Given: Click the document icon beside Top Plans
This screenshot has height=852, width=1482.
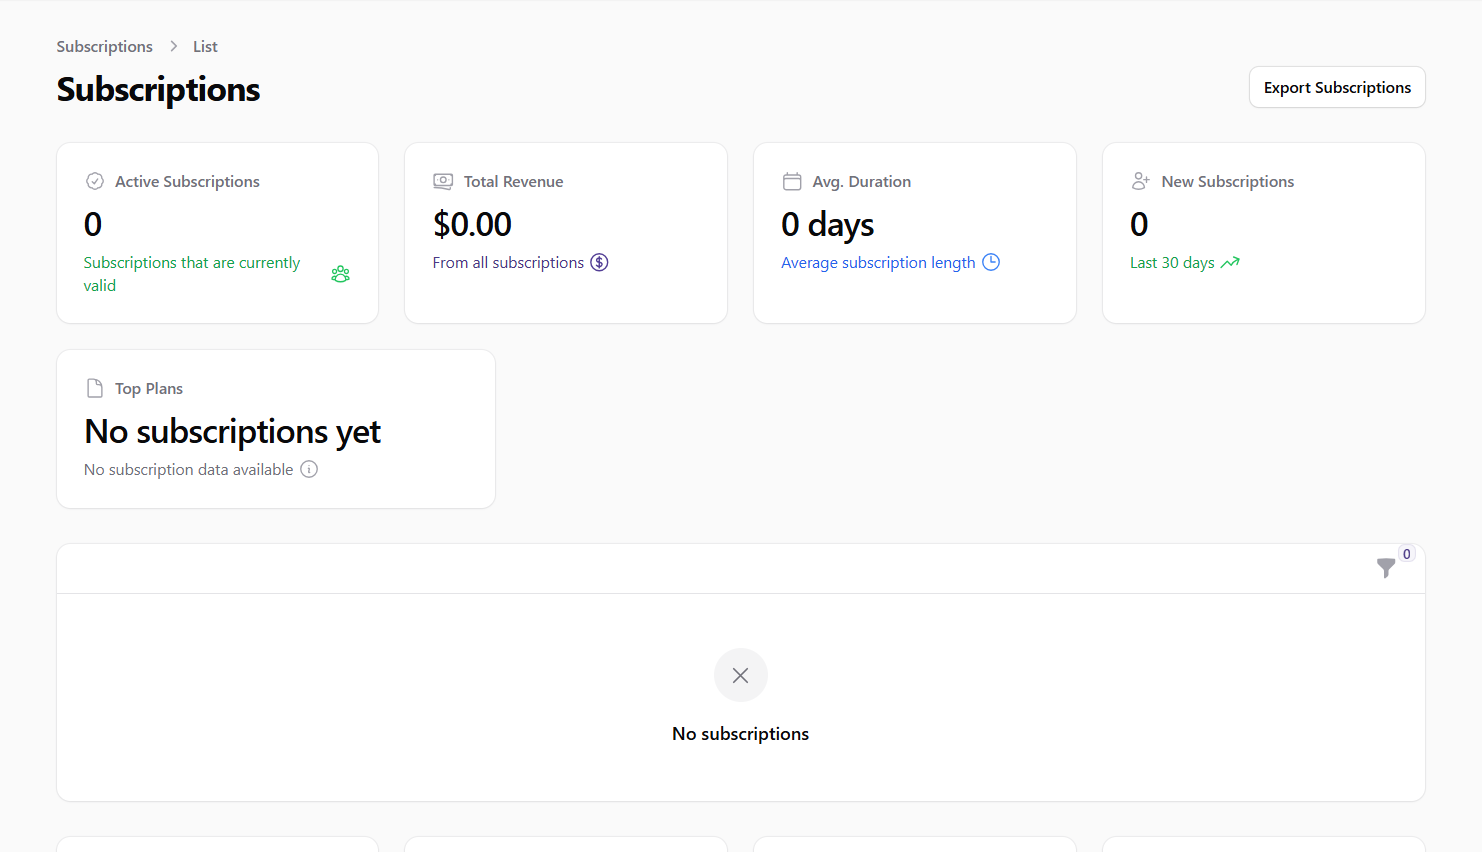Looking at the screenshot, I should click(x=95, y=388).
